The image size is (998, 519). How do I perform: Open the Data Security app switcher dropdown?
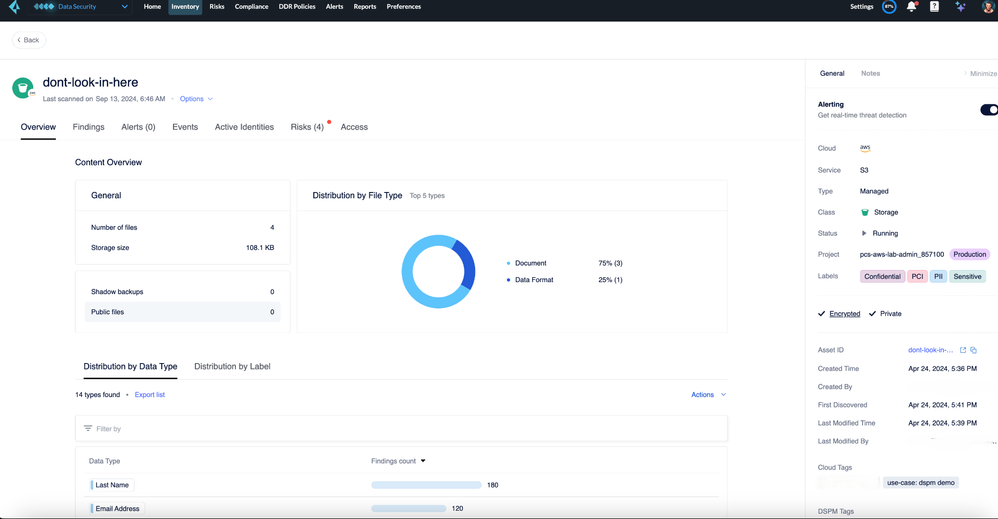pyautogui.click(x=124, y=7)
